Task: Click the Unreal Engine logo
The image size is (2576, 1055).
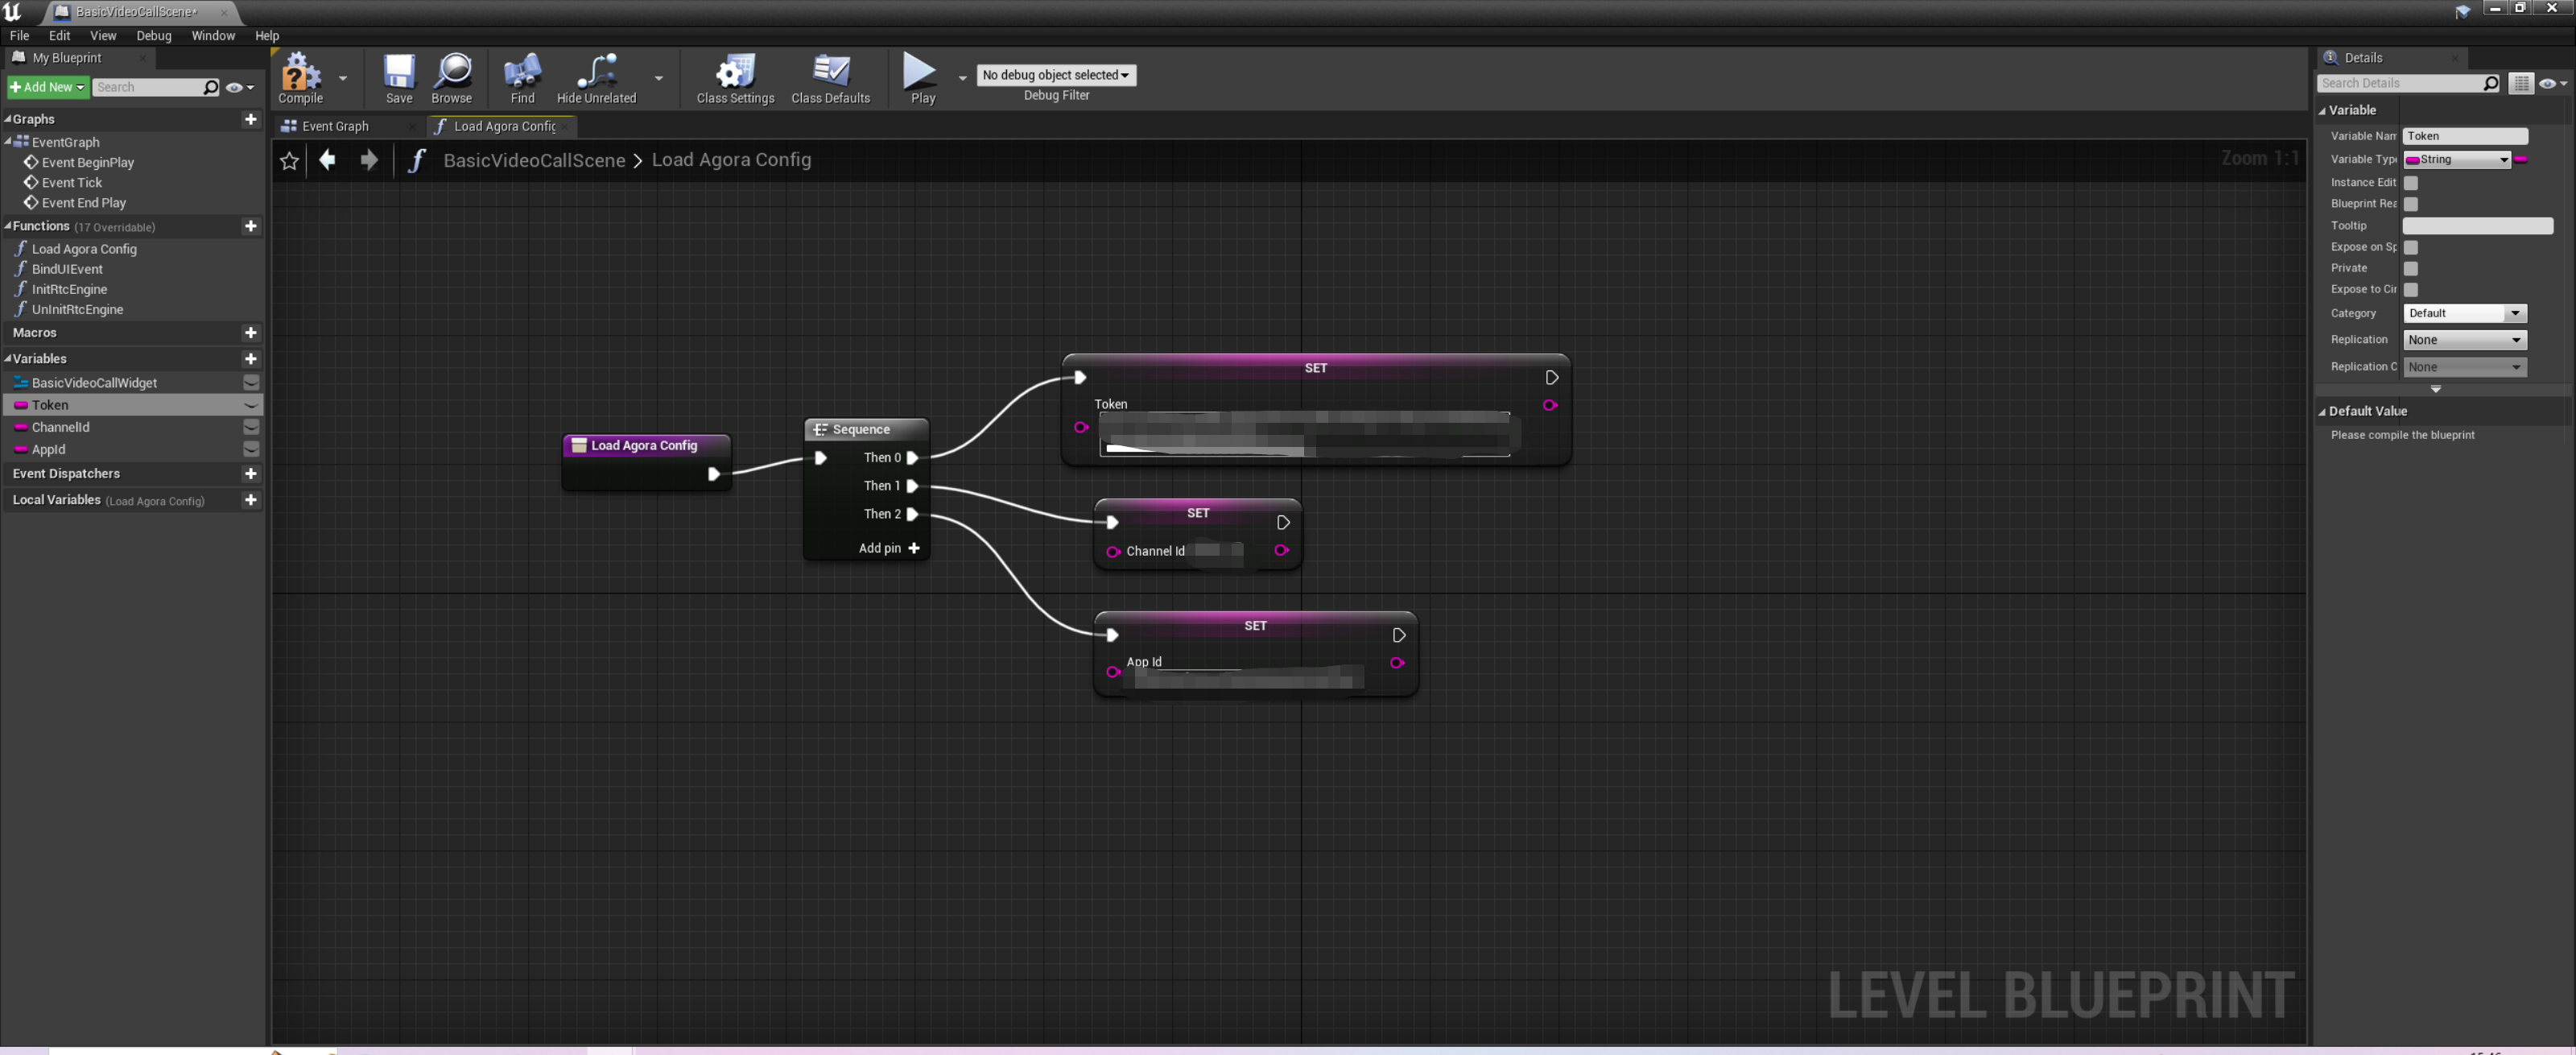Action: point(13,12)
